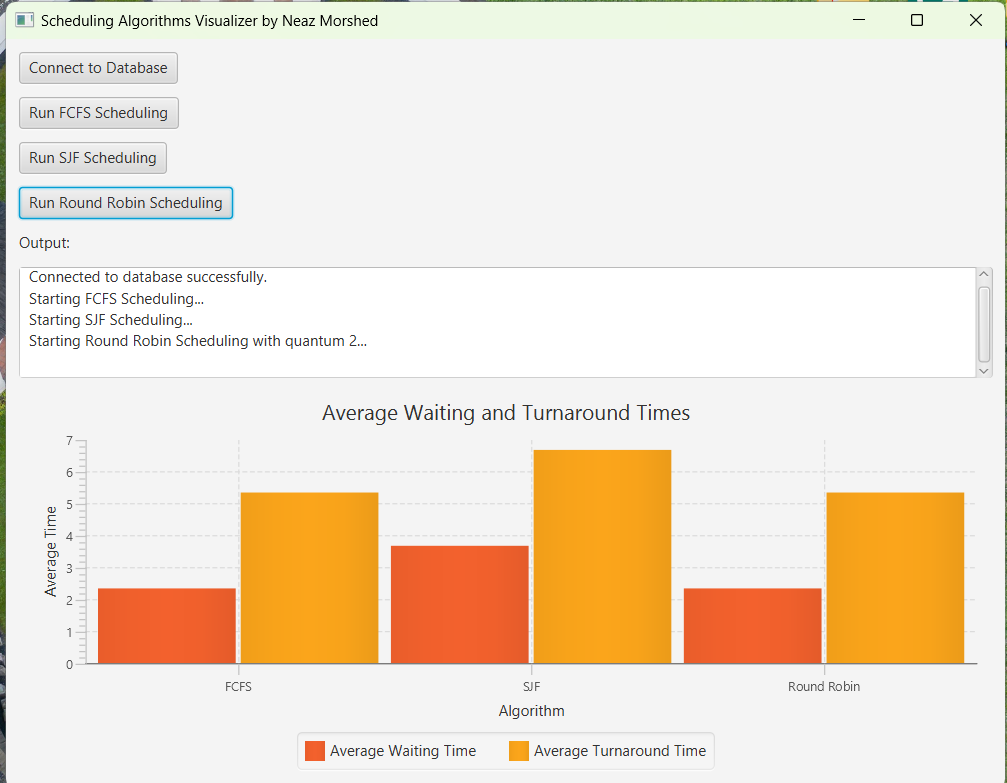The image size is (1007, 783).
Task: Click inside the Output text area
Action: coord(497,322)
